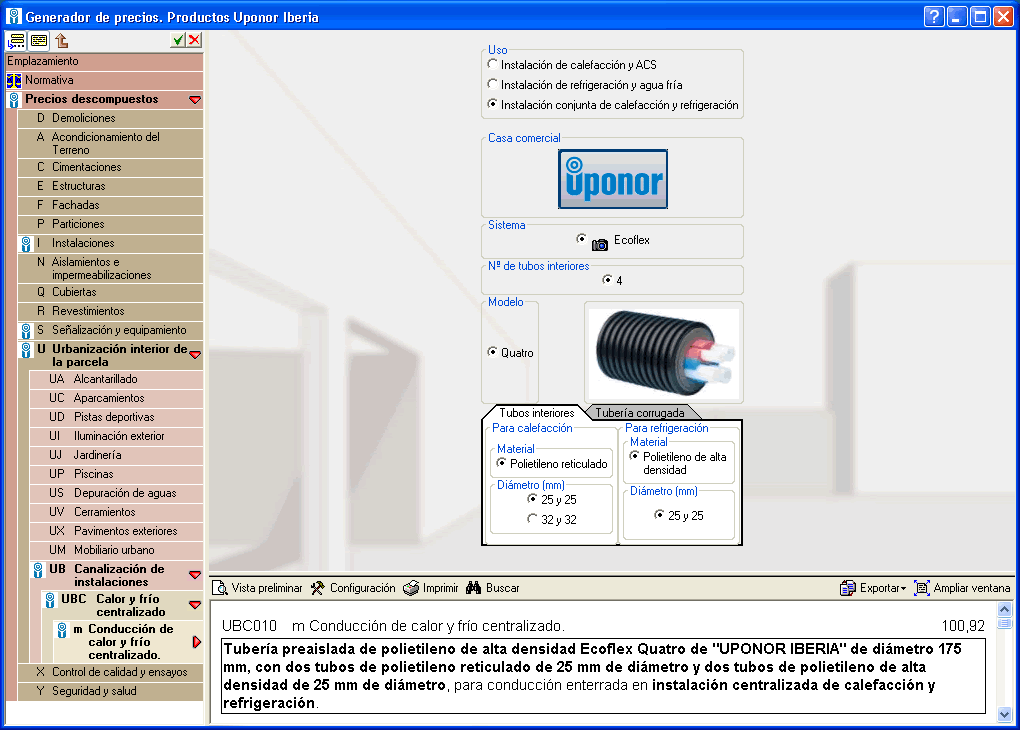Viewport: 1020px width, 730px height.
Task: Click the Ecoflex Quatro pipe product image
Action: [x=663, y=353]
